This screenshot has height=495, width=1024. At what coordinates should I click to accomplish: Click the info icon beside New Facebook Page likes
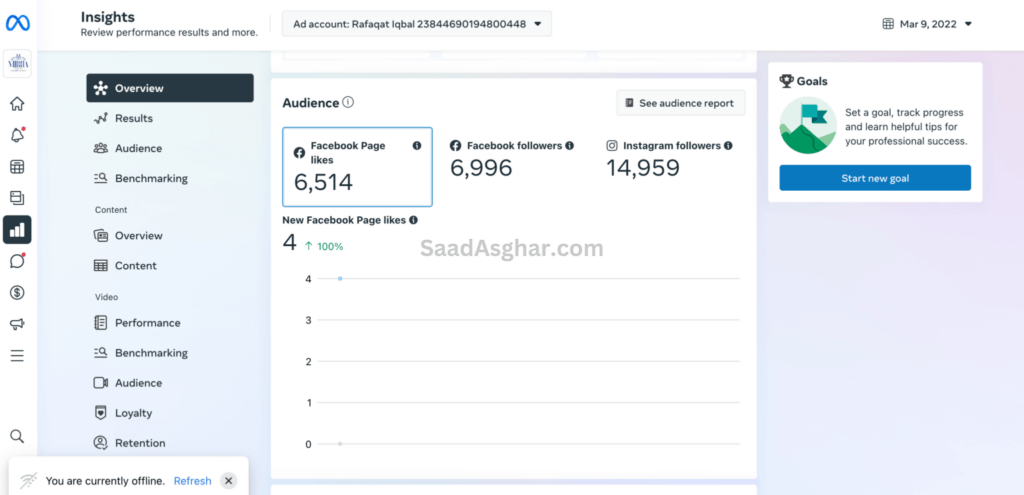(413, 220)
